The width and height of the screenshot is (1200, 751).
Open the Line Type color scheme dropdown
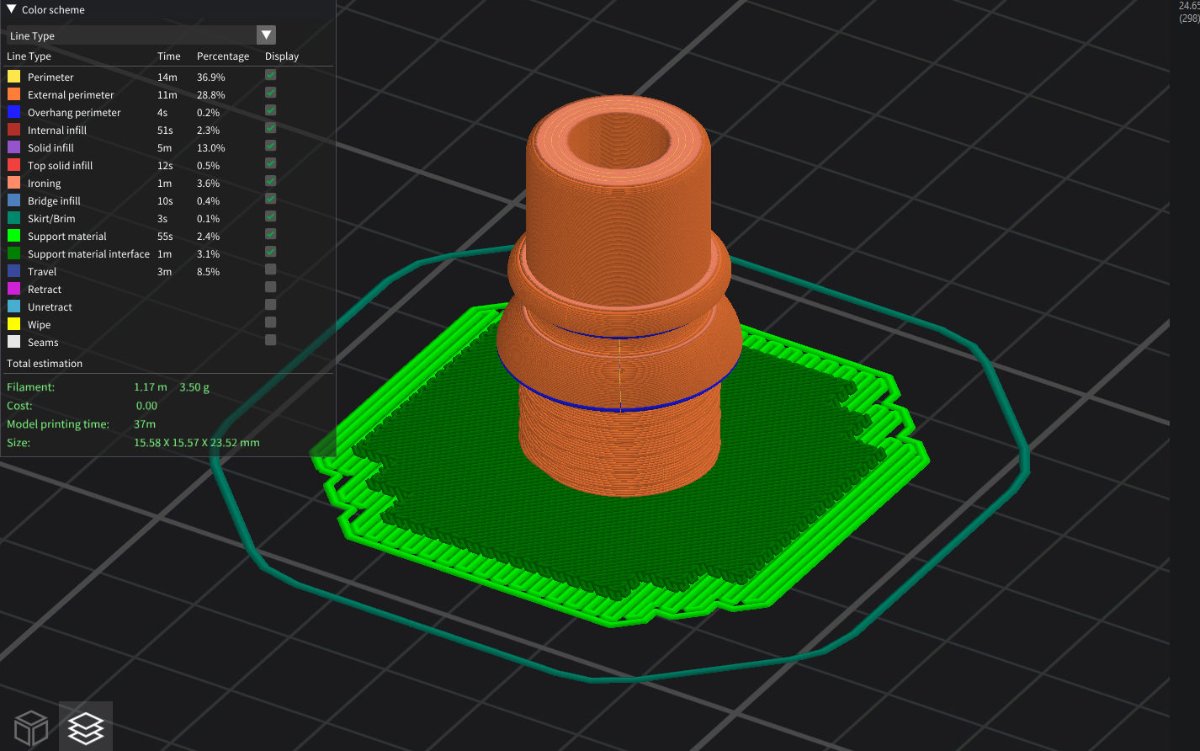click(x=265, y=34)
